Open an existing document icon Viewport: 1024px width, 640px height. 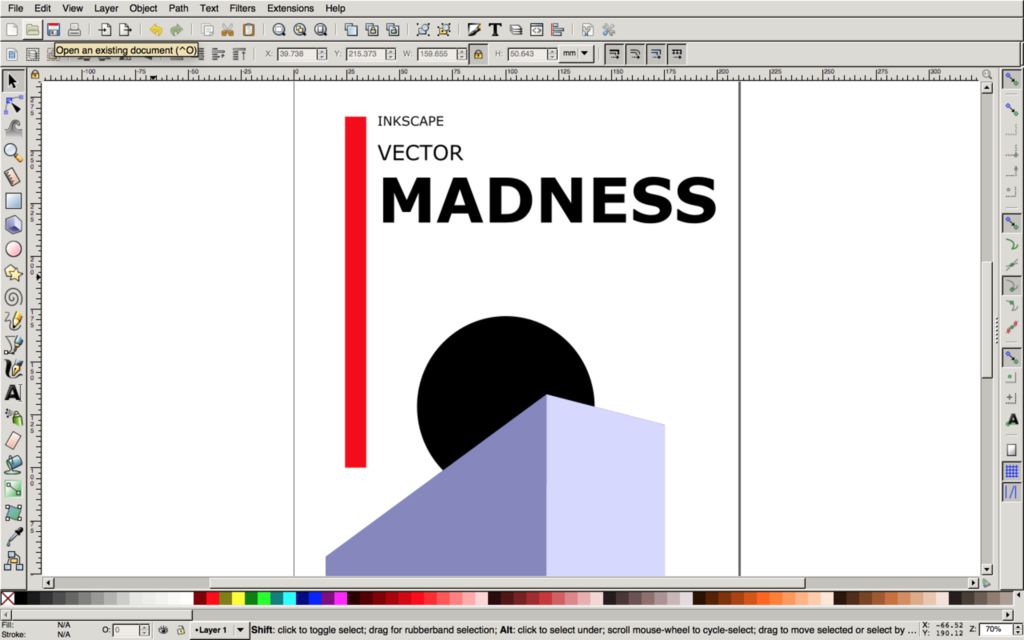[x=33, y=30]
